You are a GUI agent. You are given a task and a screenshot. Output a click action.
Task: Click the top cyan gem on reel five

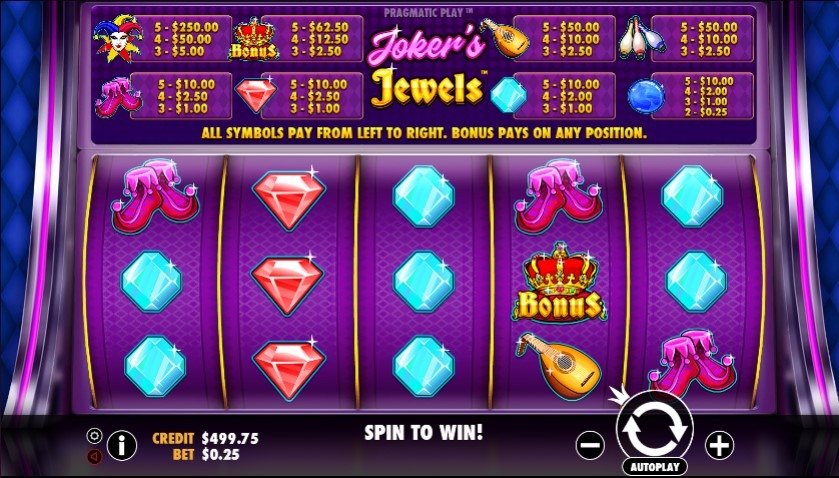[692, 196]
